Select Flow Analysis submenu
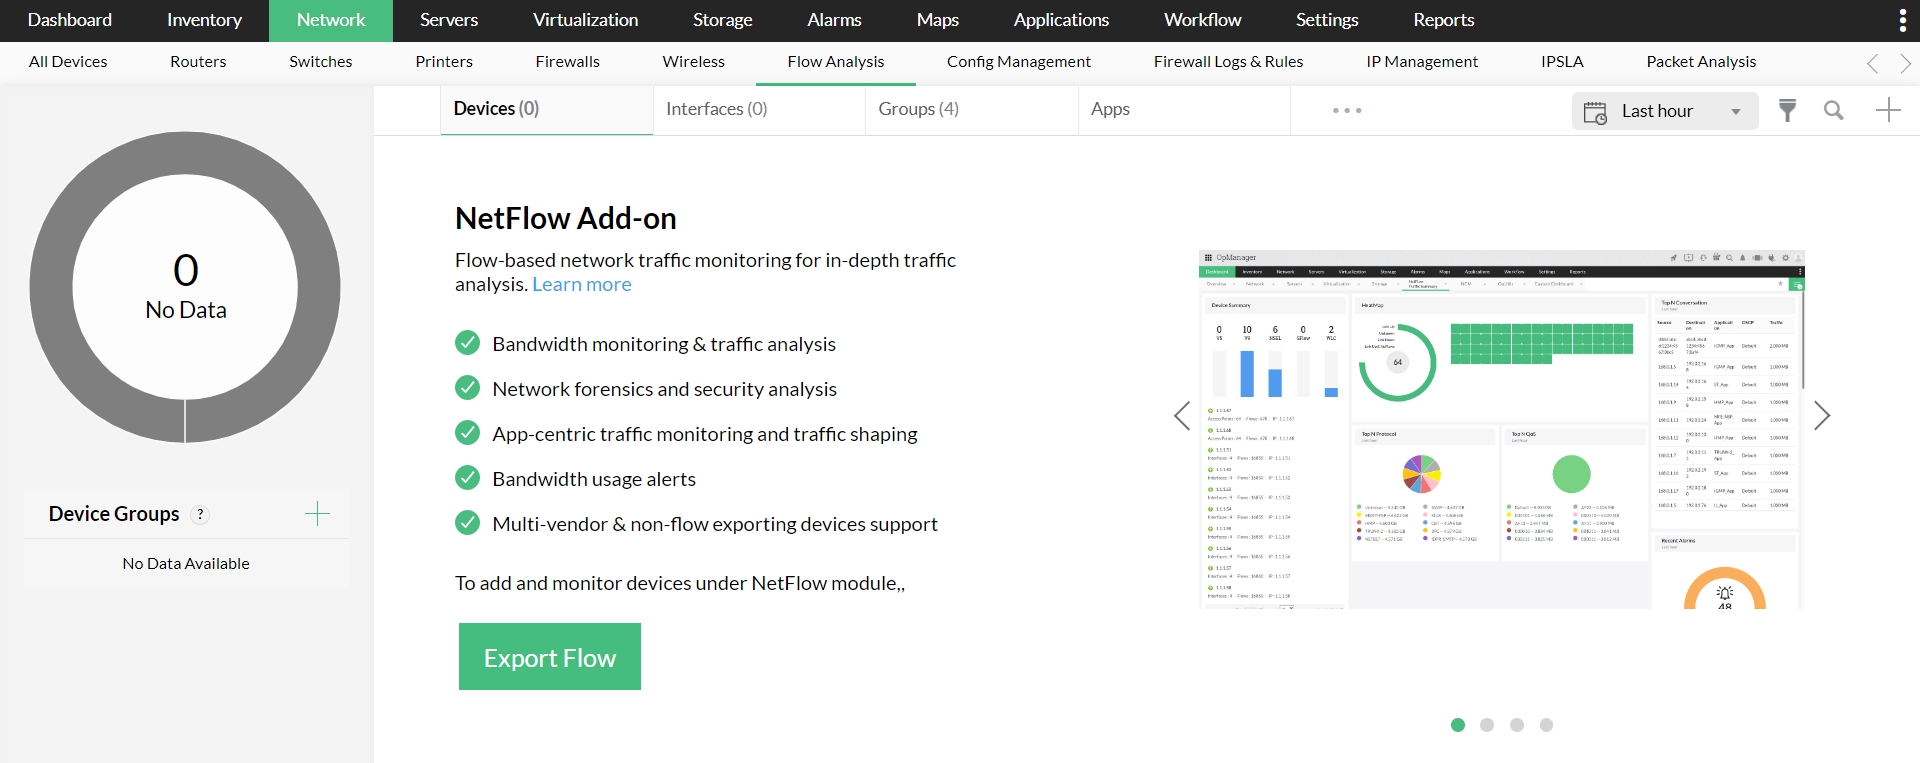1920x763 pixels. (836, 62)
